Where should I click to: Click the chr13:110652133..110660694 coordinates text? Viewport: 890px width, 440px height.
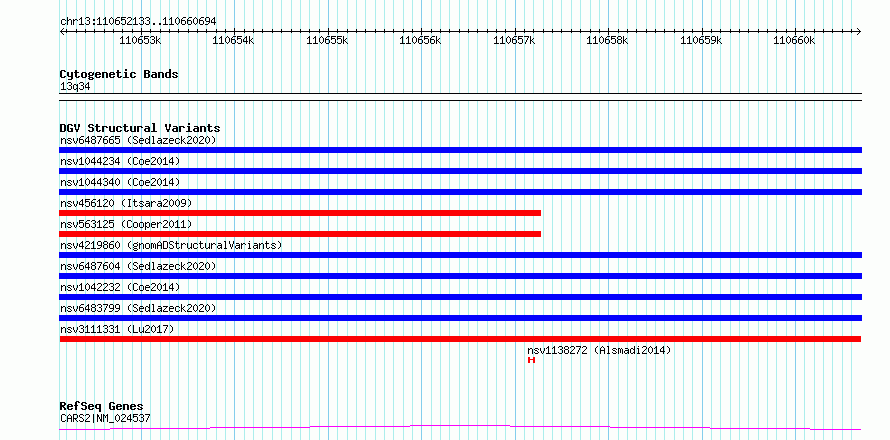click(138, 22)
